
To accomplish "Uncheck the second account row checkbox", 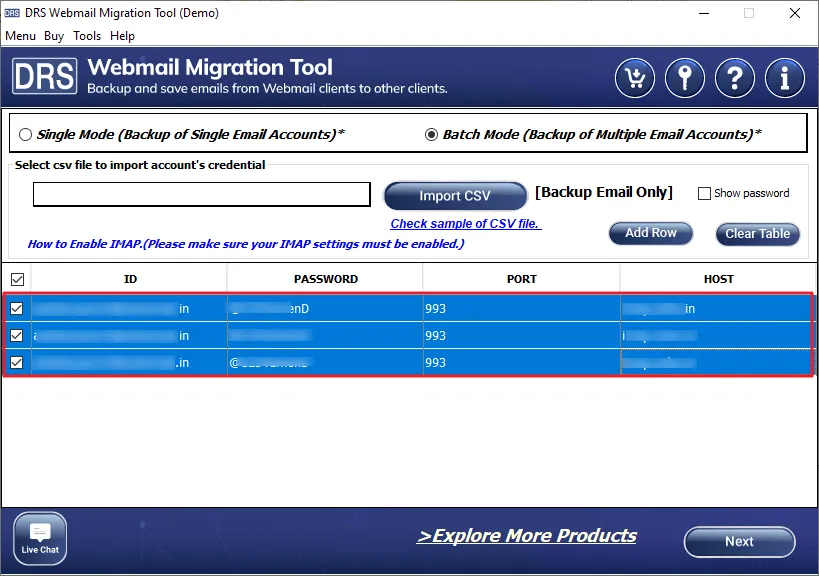I will coord(17,335).
